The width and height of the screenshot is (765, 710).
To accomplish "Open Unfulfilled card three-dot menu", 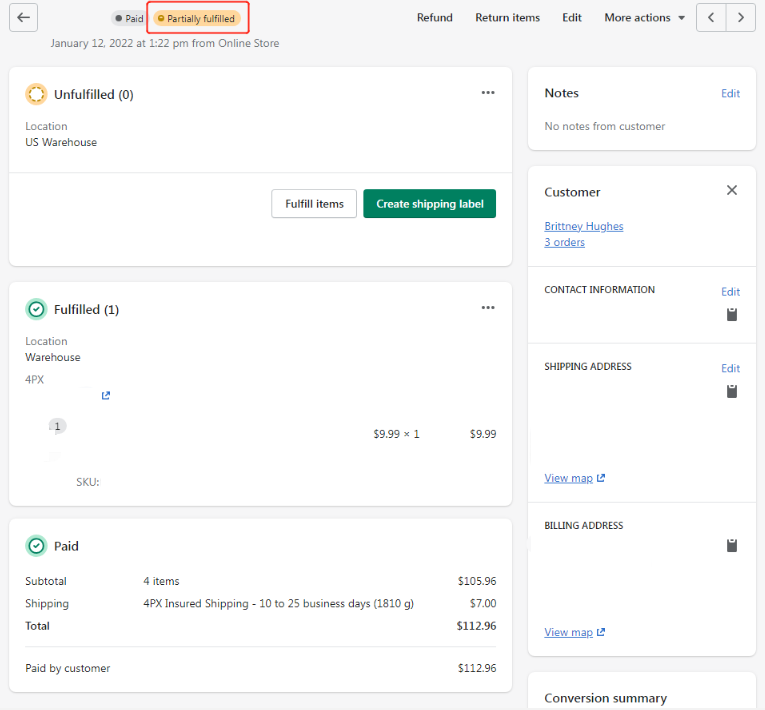I will tap(488, 93).
